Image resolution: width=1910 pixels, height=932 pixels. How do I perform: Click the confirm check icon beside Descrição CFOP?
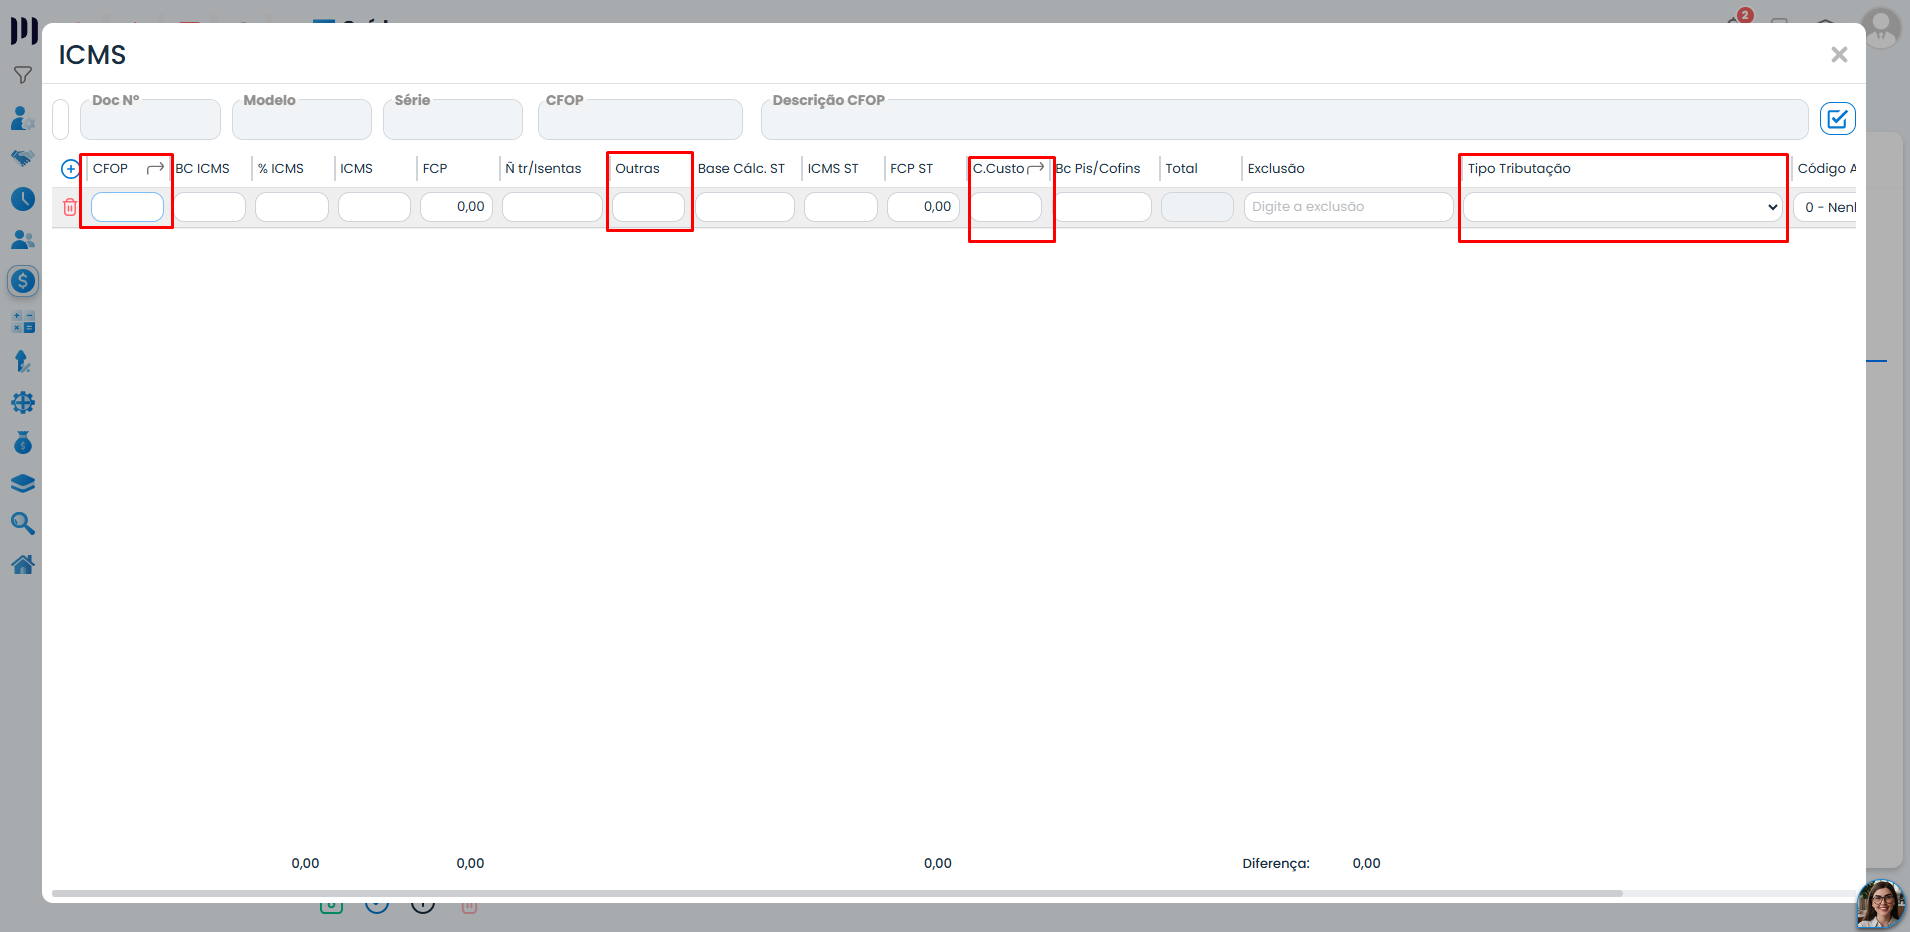(x=1837, y=119)
